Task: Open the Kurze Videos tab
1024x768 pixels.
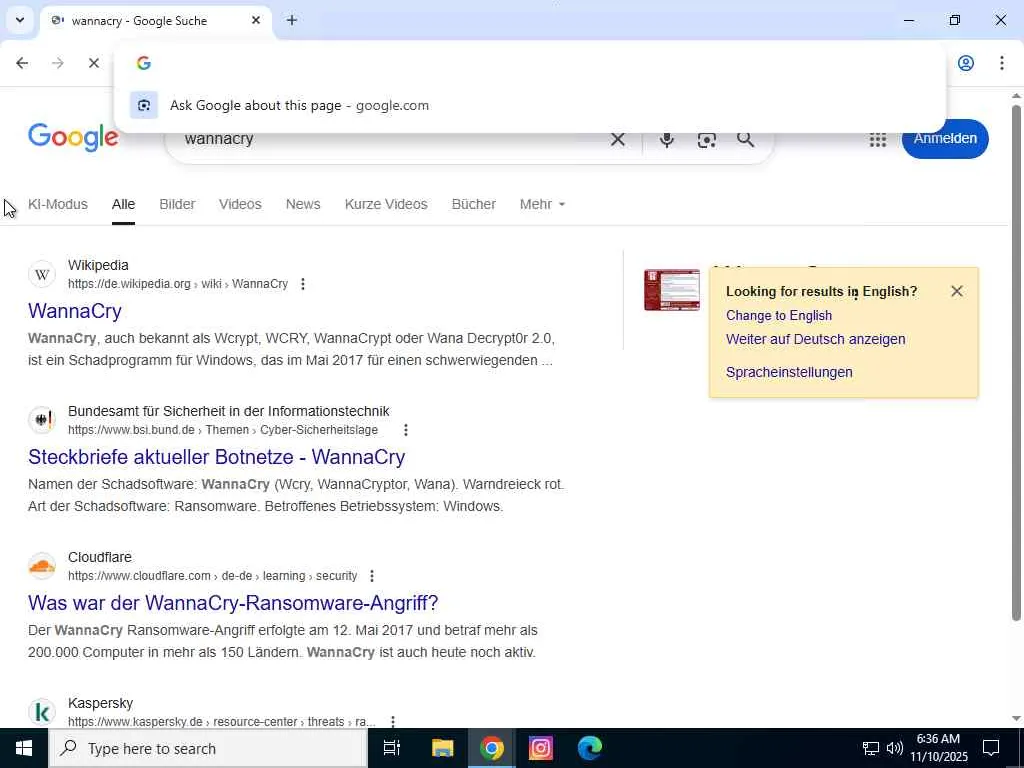Action: pos(386,204)
